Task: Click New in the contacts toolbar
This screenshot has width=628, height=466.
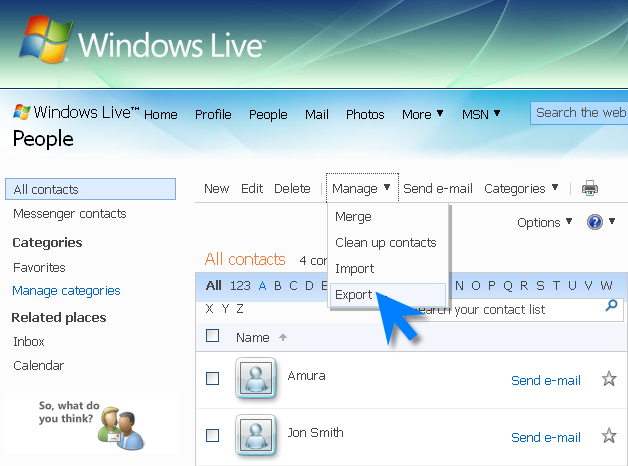Action: pos(216,188)
